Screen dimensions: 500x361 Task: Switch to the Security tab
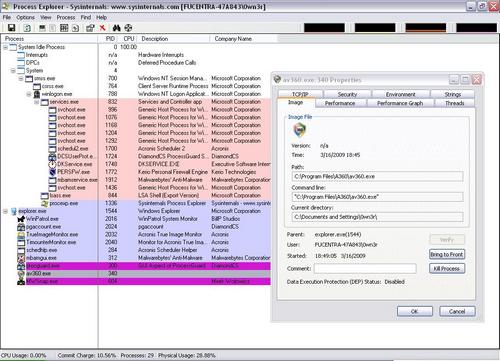(x=347, y=94)
